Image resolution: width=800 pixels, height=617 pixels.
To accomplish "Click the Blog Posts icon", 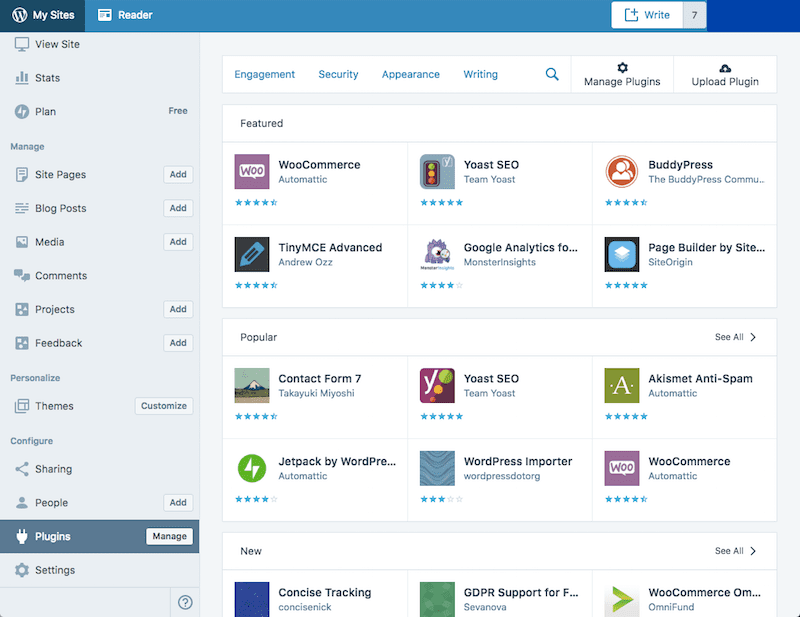I will [x=22, y=208].
